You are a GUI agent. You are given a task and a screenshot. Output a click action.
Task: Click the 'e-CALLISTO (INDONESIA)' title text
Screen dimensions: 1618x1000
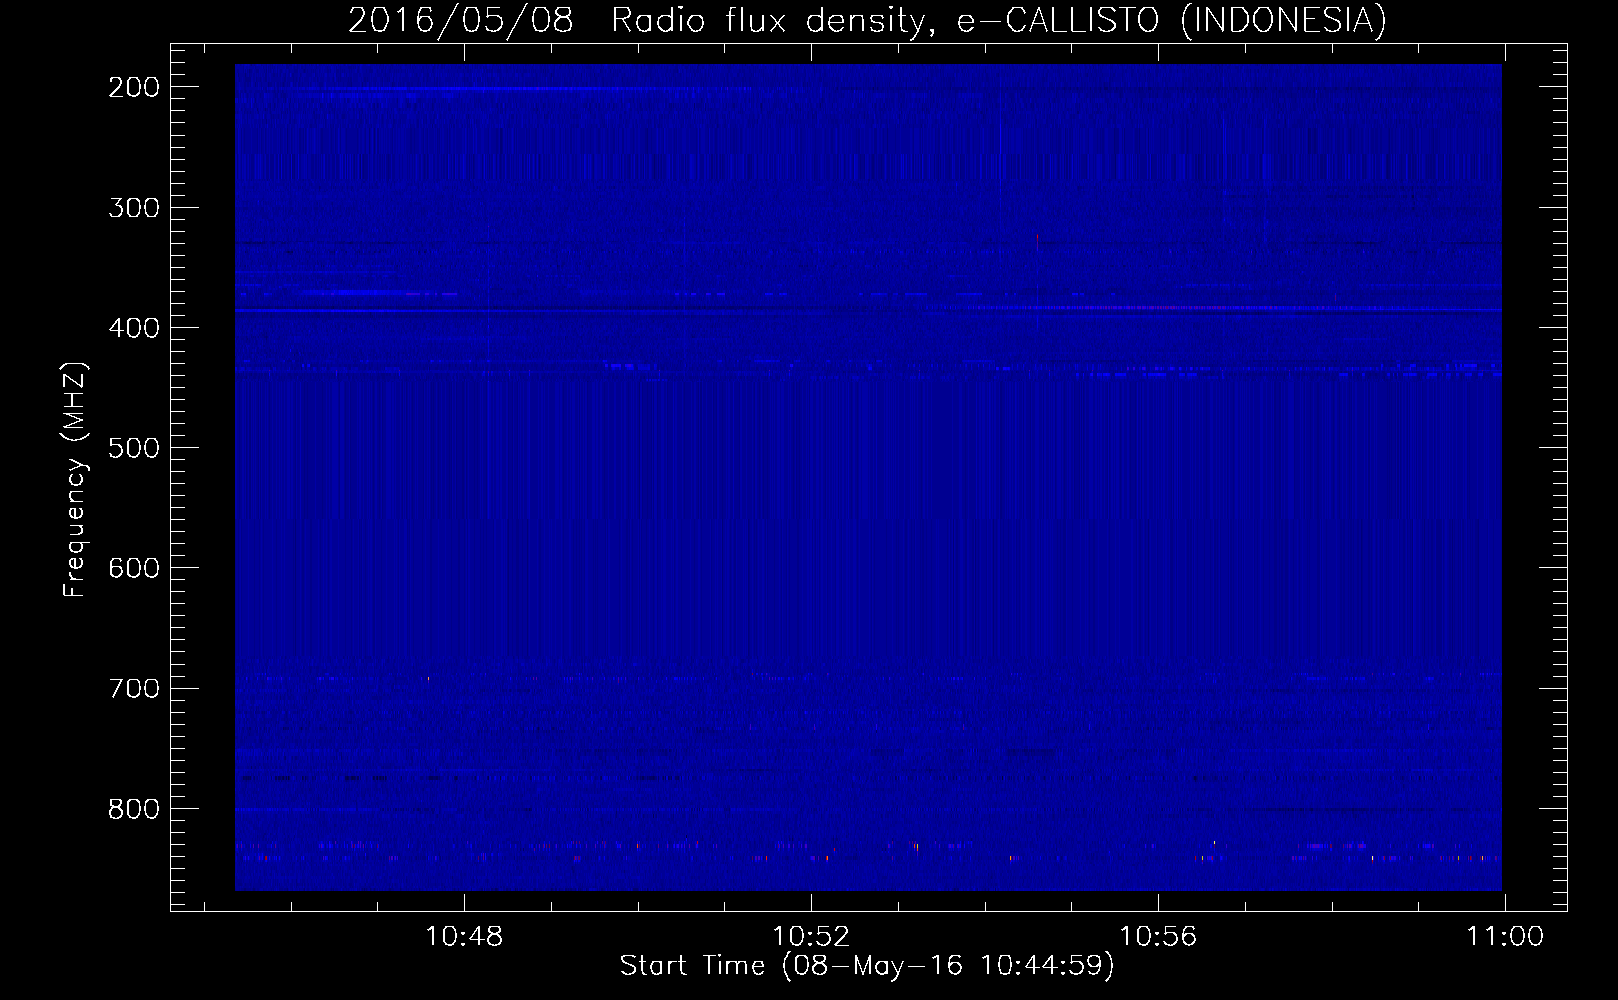pyautogui.click(x=1171, y=21)
